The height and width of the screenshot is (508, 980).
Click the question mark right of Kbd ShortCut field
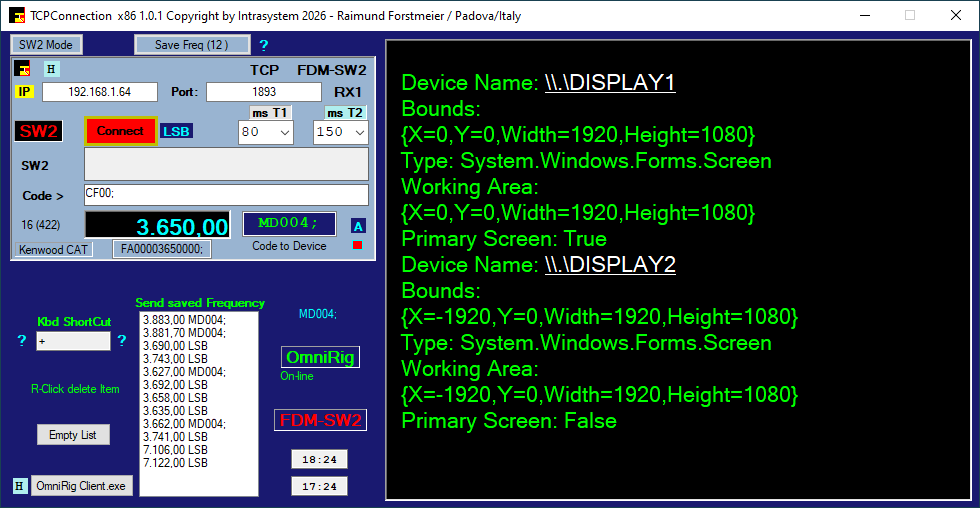point(122,341)
